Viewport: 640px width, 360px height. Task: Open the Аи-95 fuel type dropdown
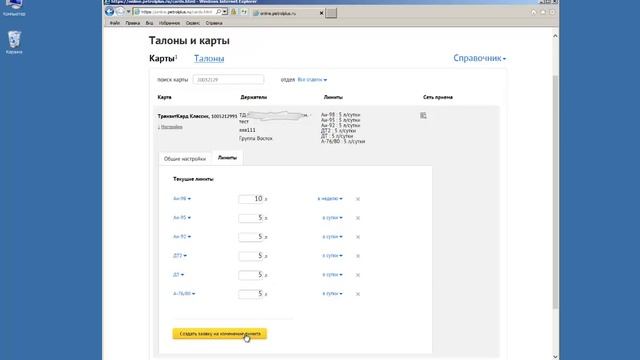(182, 218)
